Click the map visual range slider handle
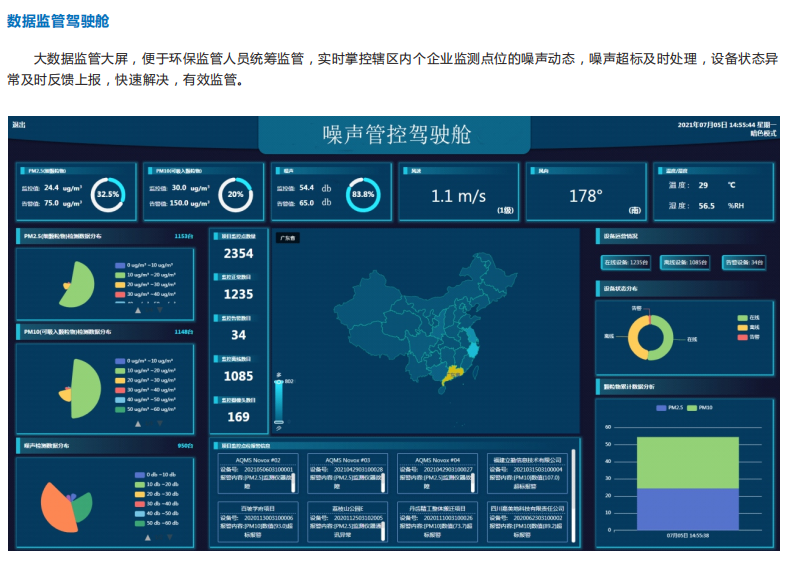The height and width of the screenshot is (568, 800). 278,383
